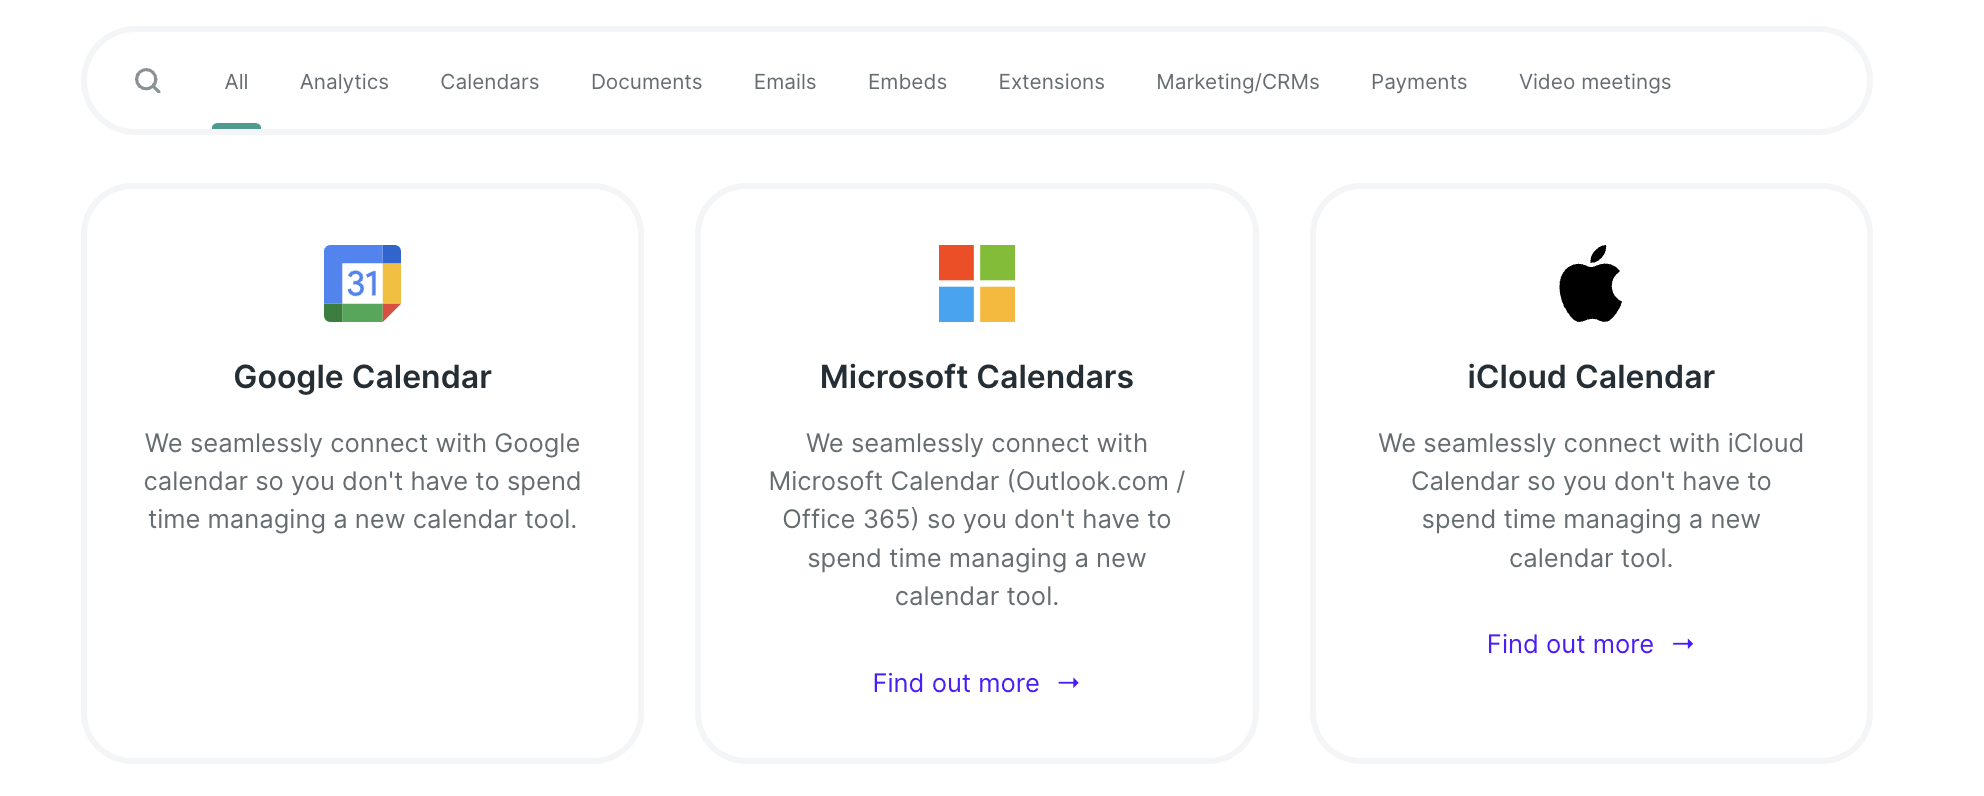Click the Apple logo icon

[x=1591, y=283]
